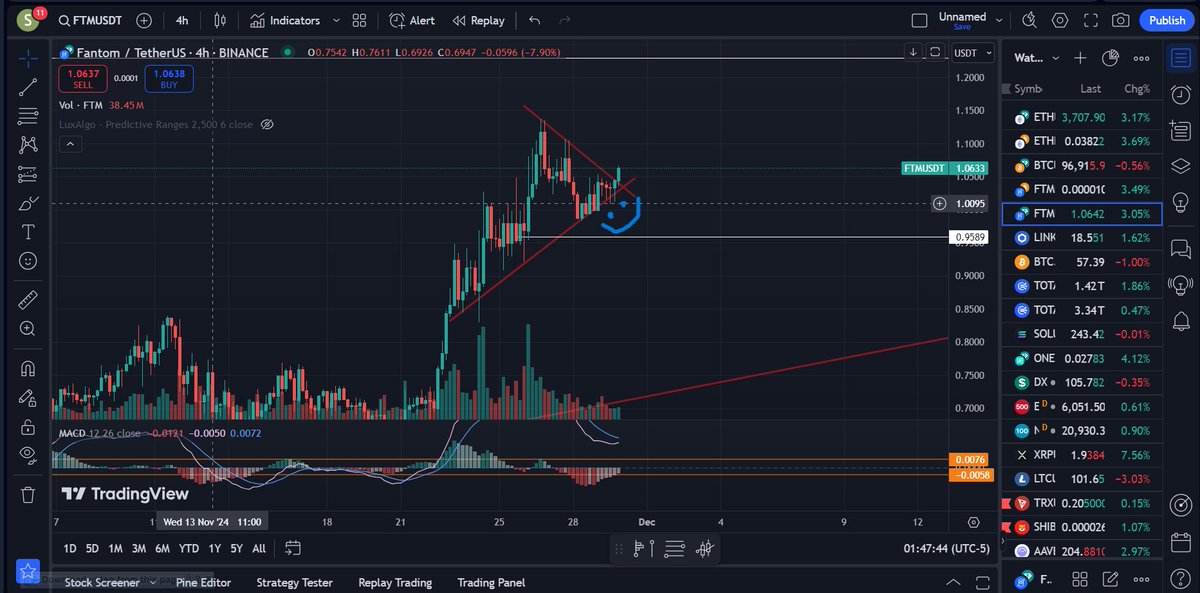The height and width of the screenshot is (593, 1200).
Task: Open chart time axis settings gear
Action: pos(973,522)
